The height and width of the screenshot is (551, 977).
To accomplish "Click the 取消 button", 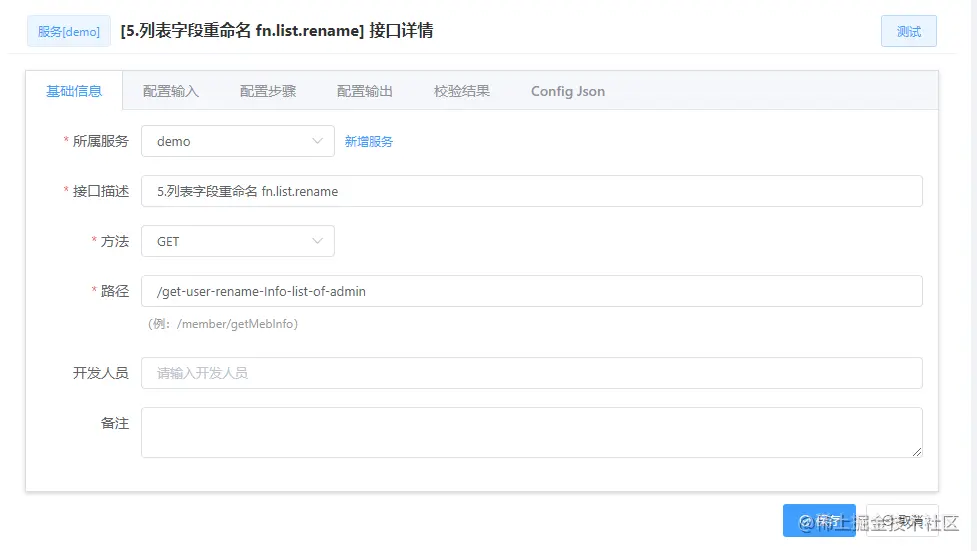I will [902, 520].
